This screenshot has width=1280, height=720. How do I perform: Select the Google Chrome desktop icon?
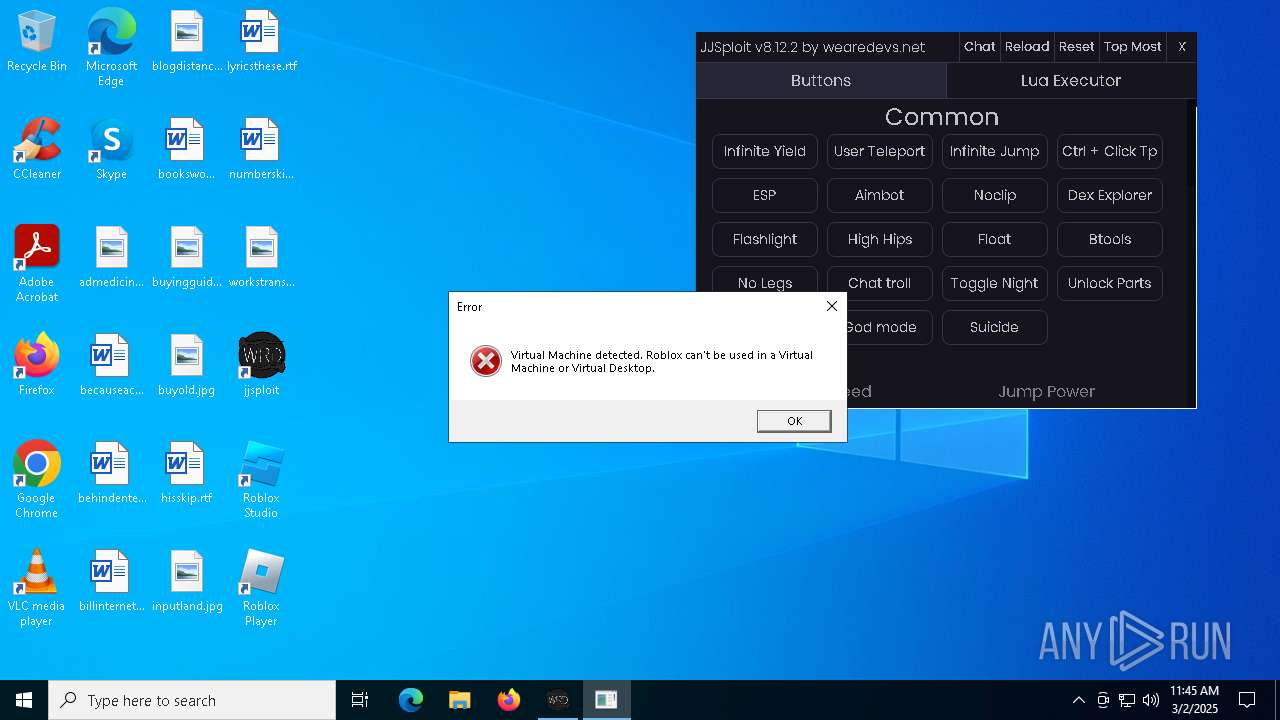(x=37, y=480)
